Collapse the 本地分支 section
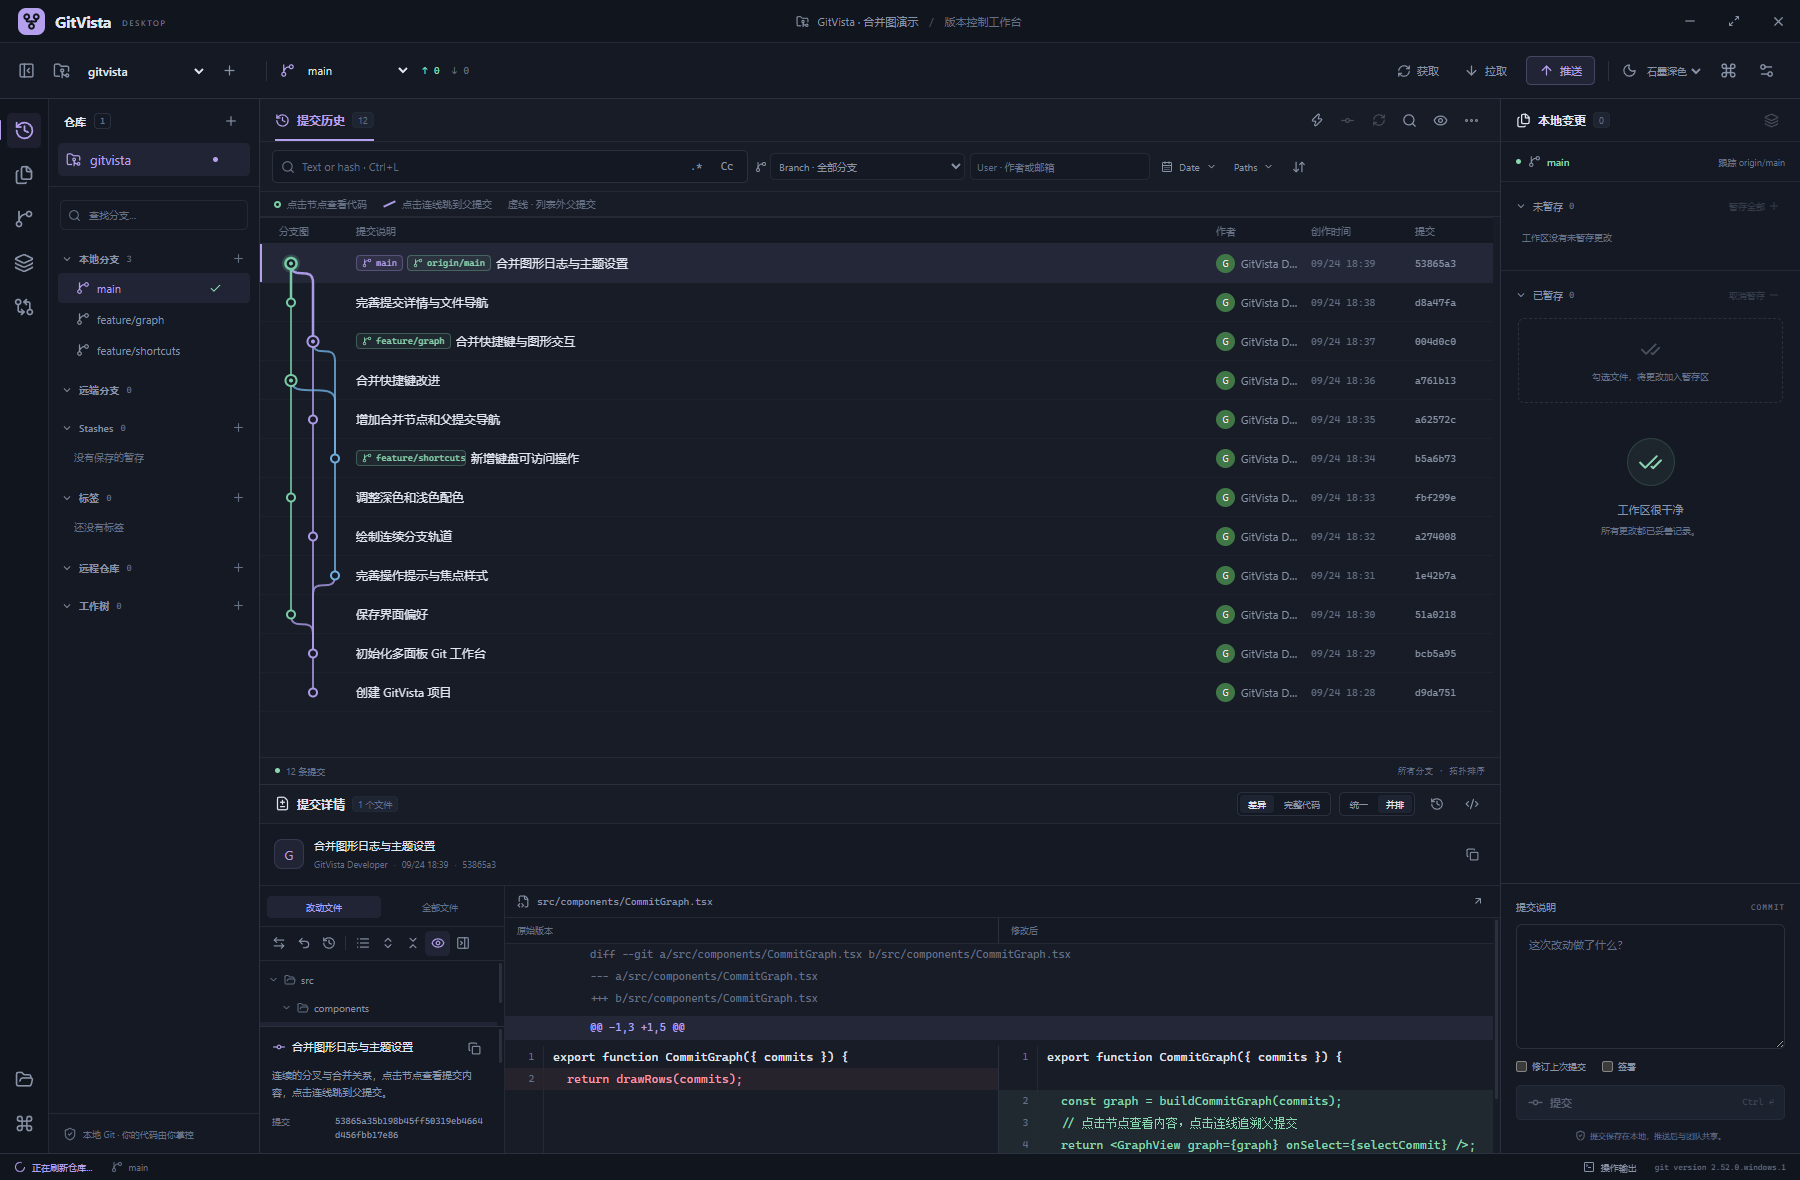Image resolution: width=1800 pixels, height=1180 pixels. tap(67, 259)
